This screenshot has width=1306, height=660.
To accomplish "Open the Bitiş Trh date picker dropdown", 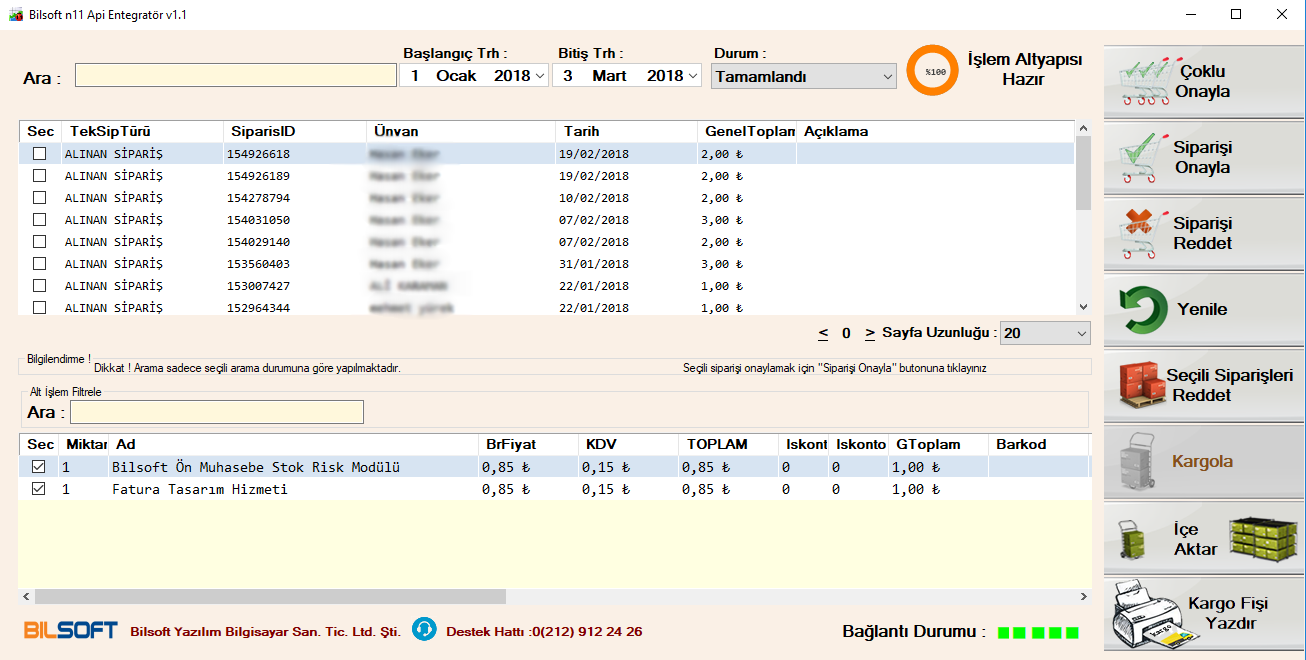I will (693, 76).
